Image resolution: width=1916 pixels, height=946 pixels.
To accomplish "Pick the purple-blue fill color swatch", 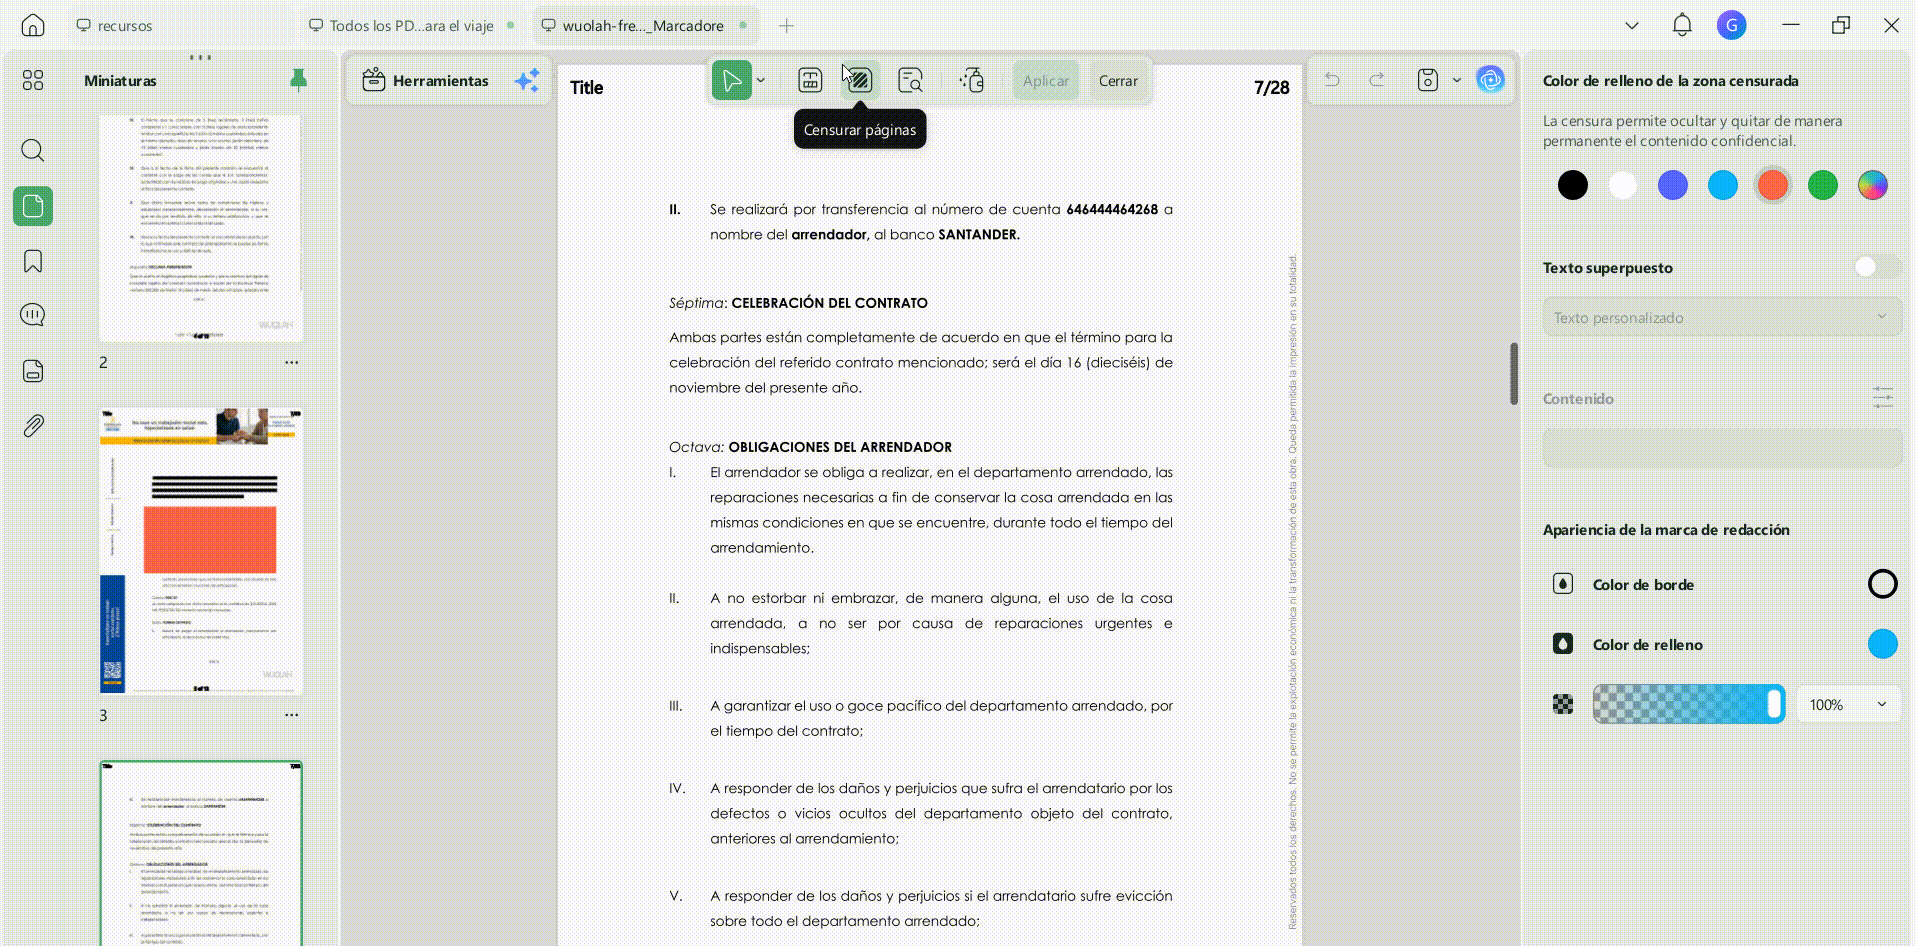I will coord(1673,185).
